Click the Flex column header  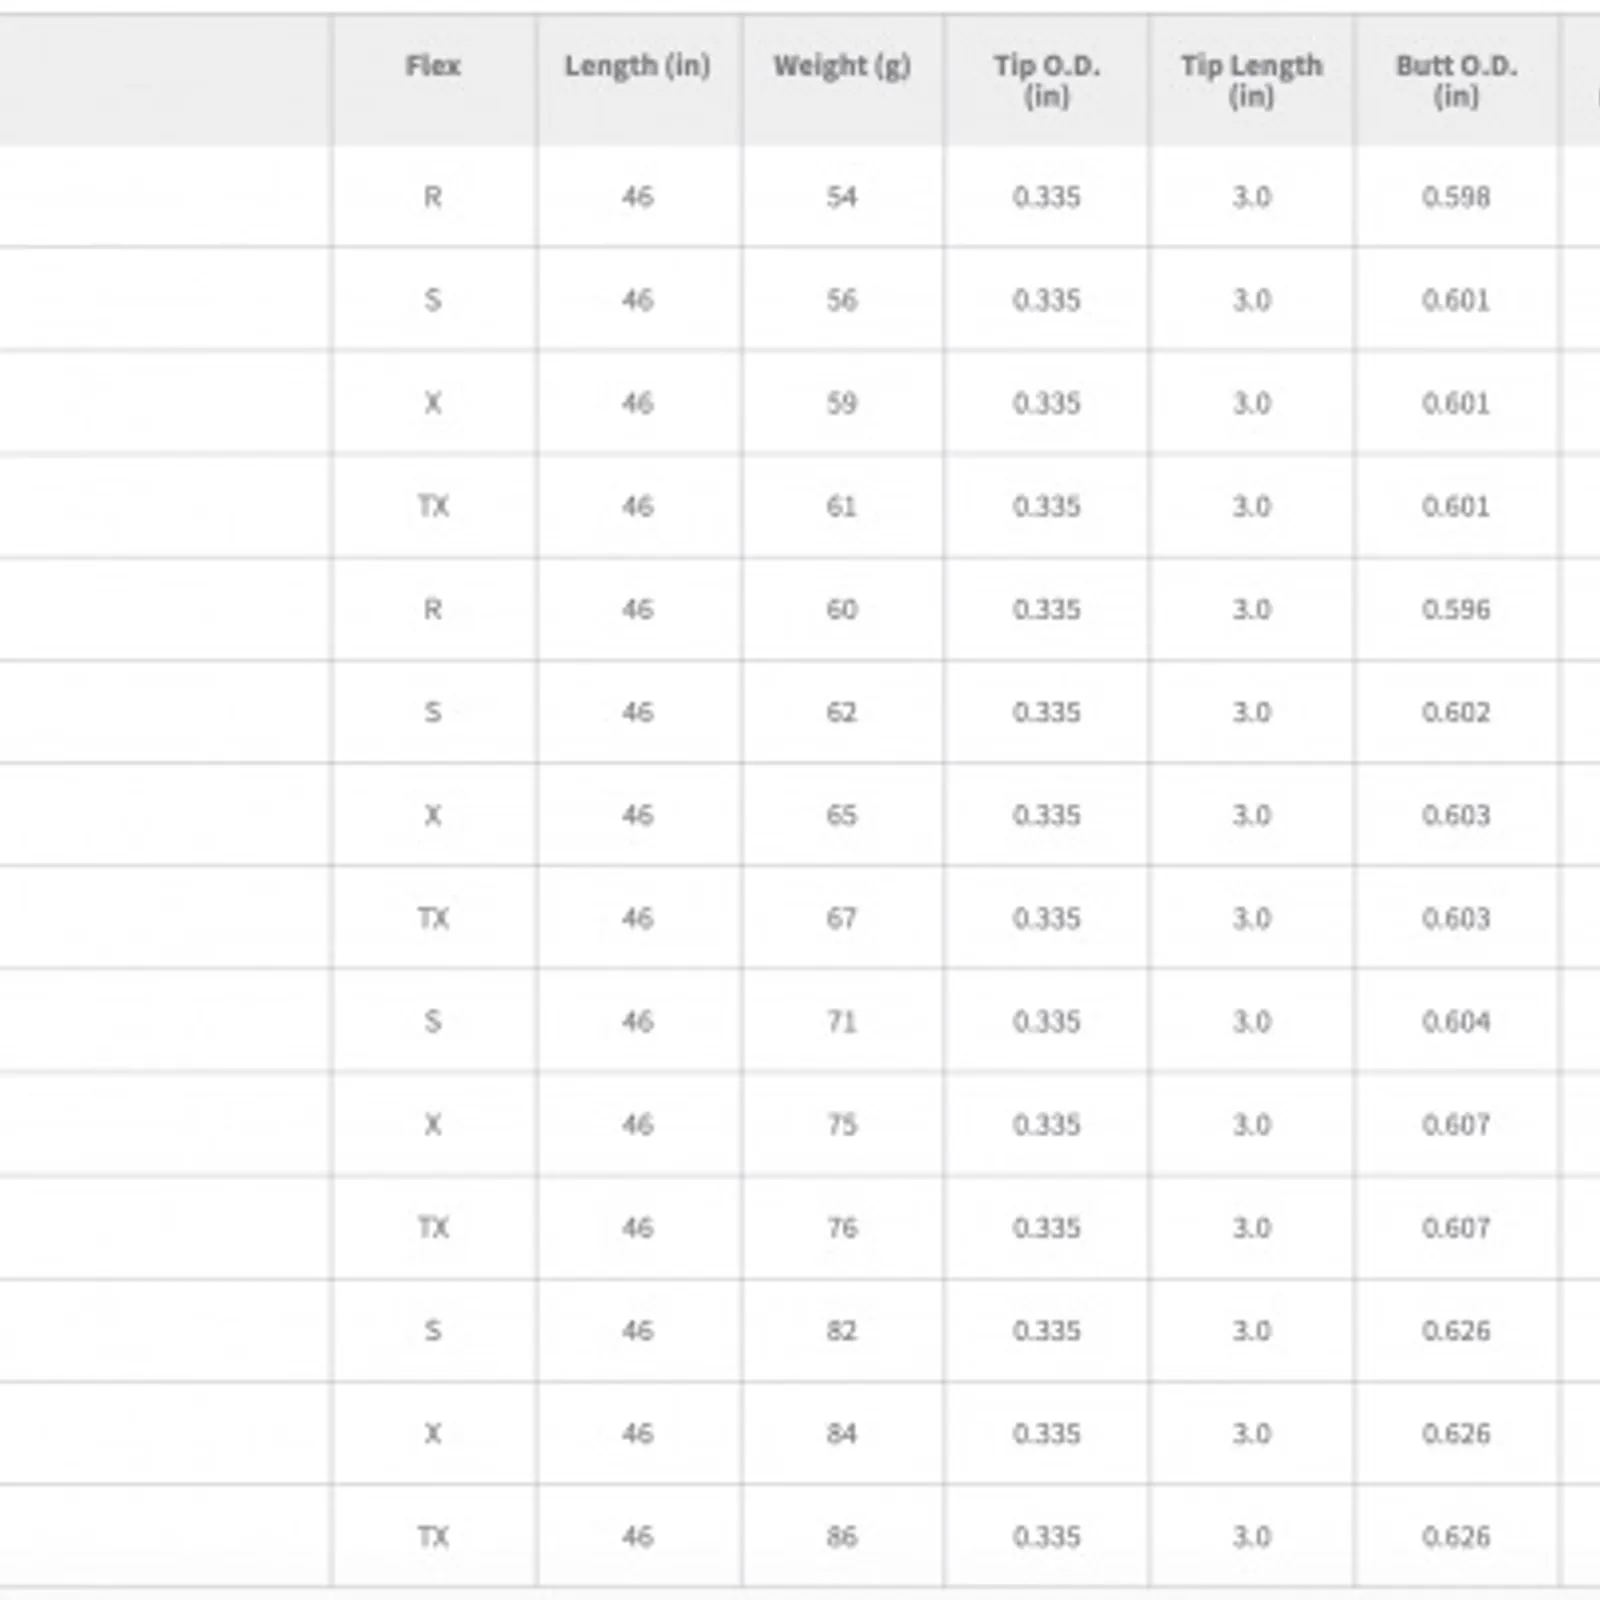(x=433, y=66)
